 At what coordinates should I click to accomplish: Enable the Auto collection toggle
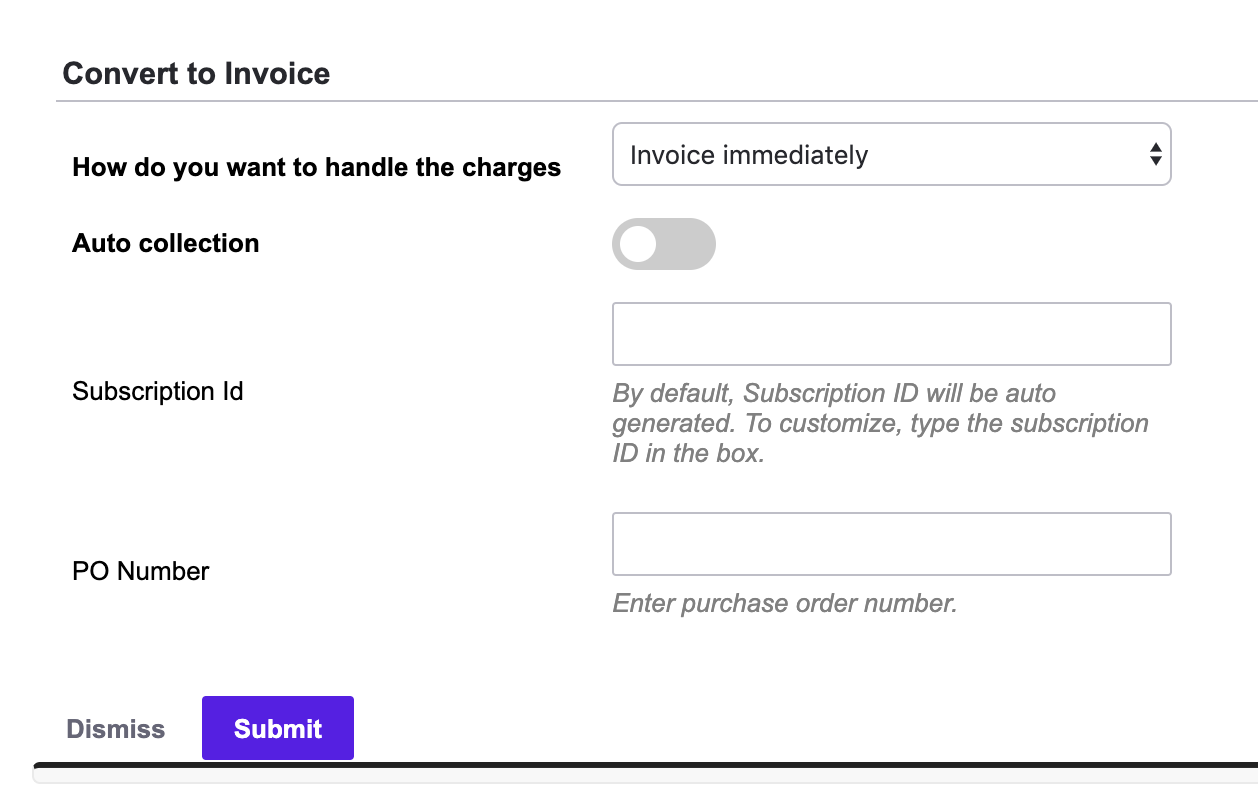[x=663, y=244]
